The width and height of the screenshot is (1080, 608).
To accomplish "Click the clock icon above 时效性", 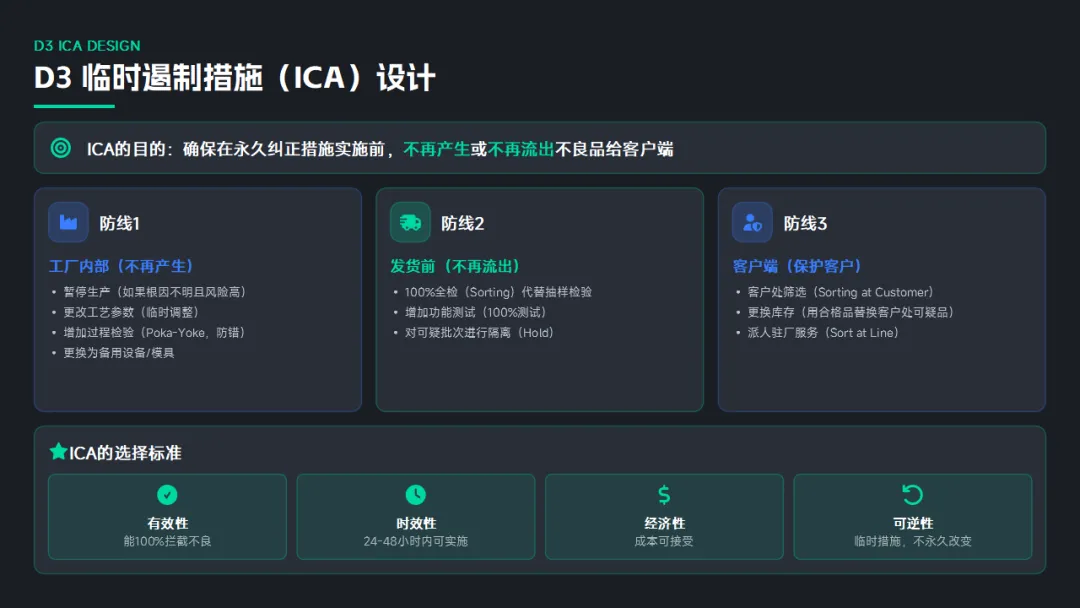I will [416, 494].
